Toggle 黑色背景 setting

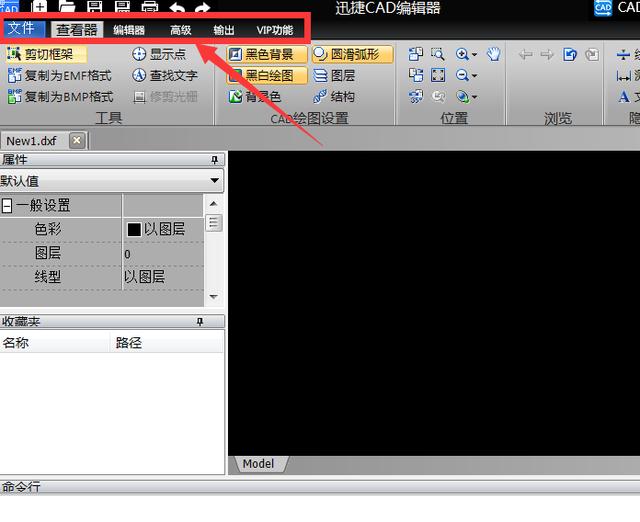[267, 54]
